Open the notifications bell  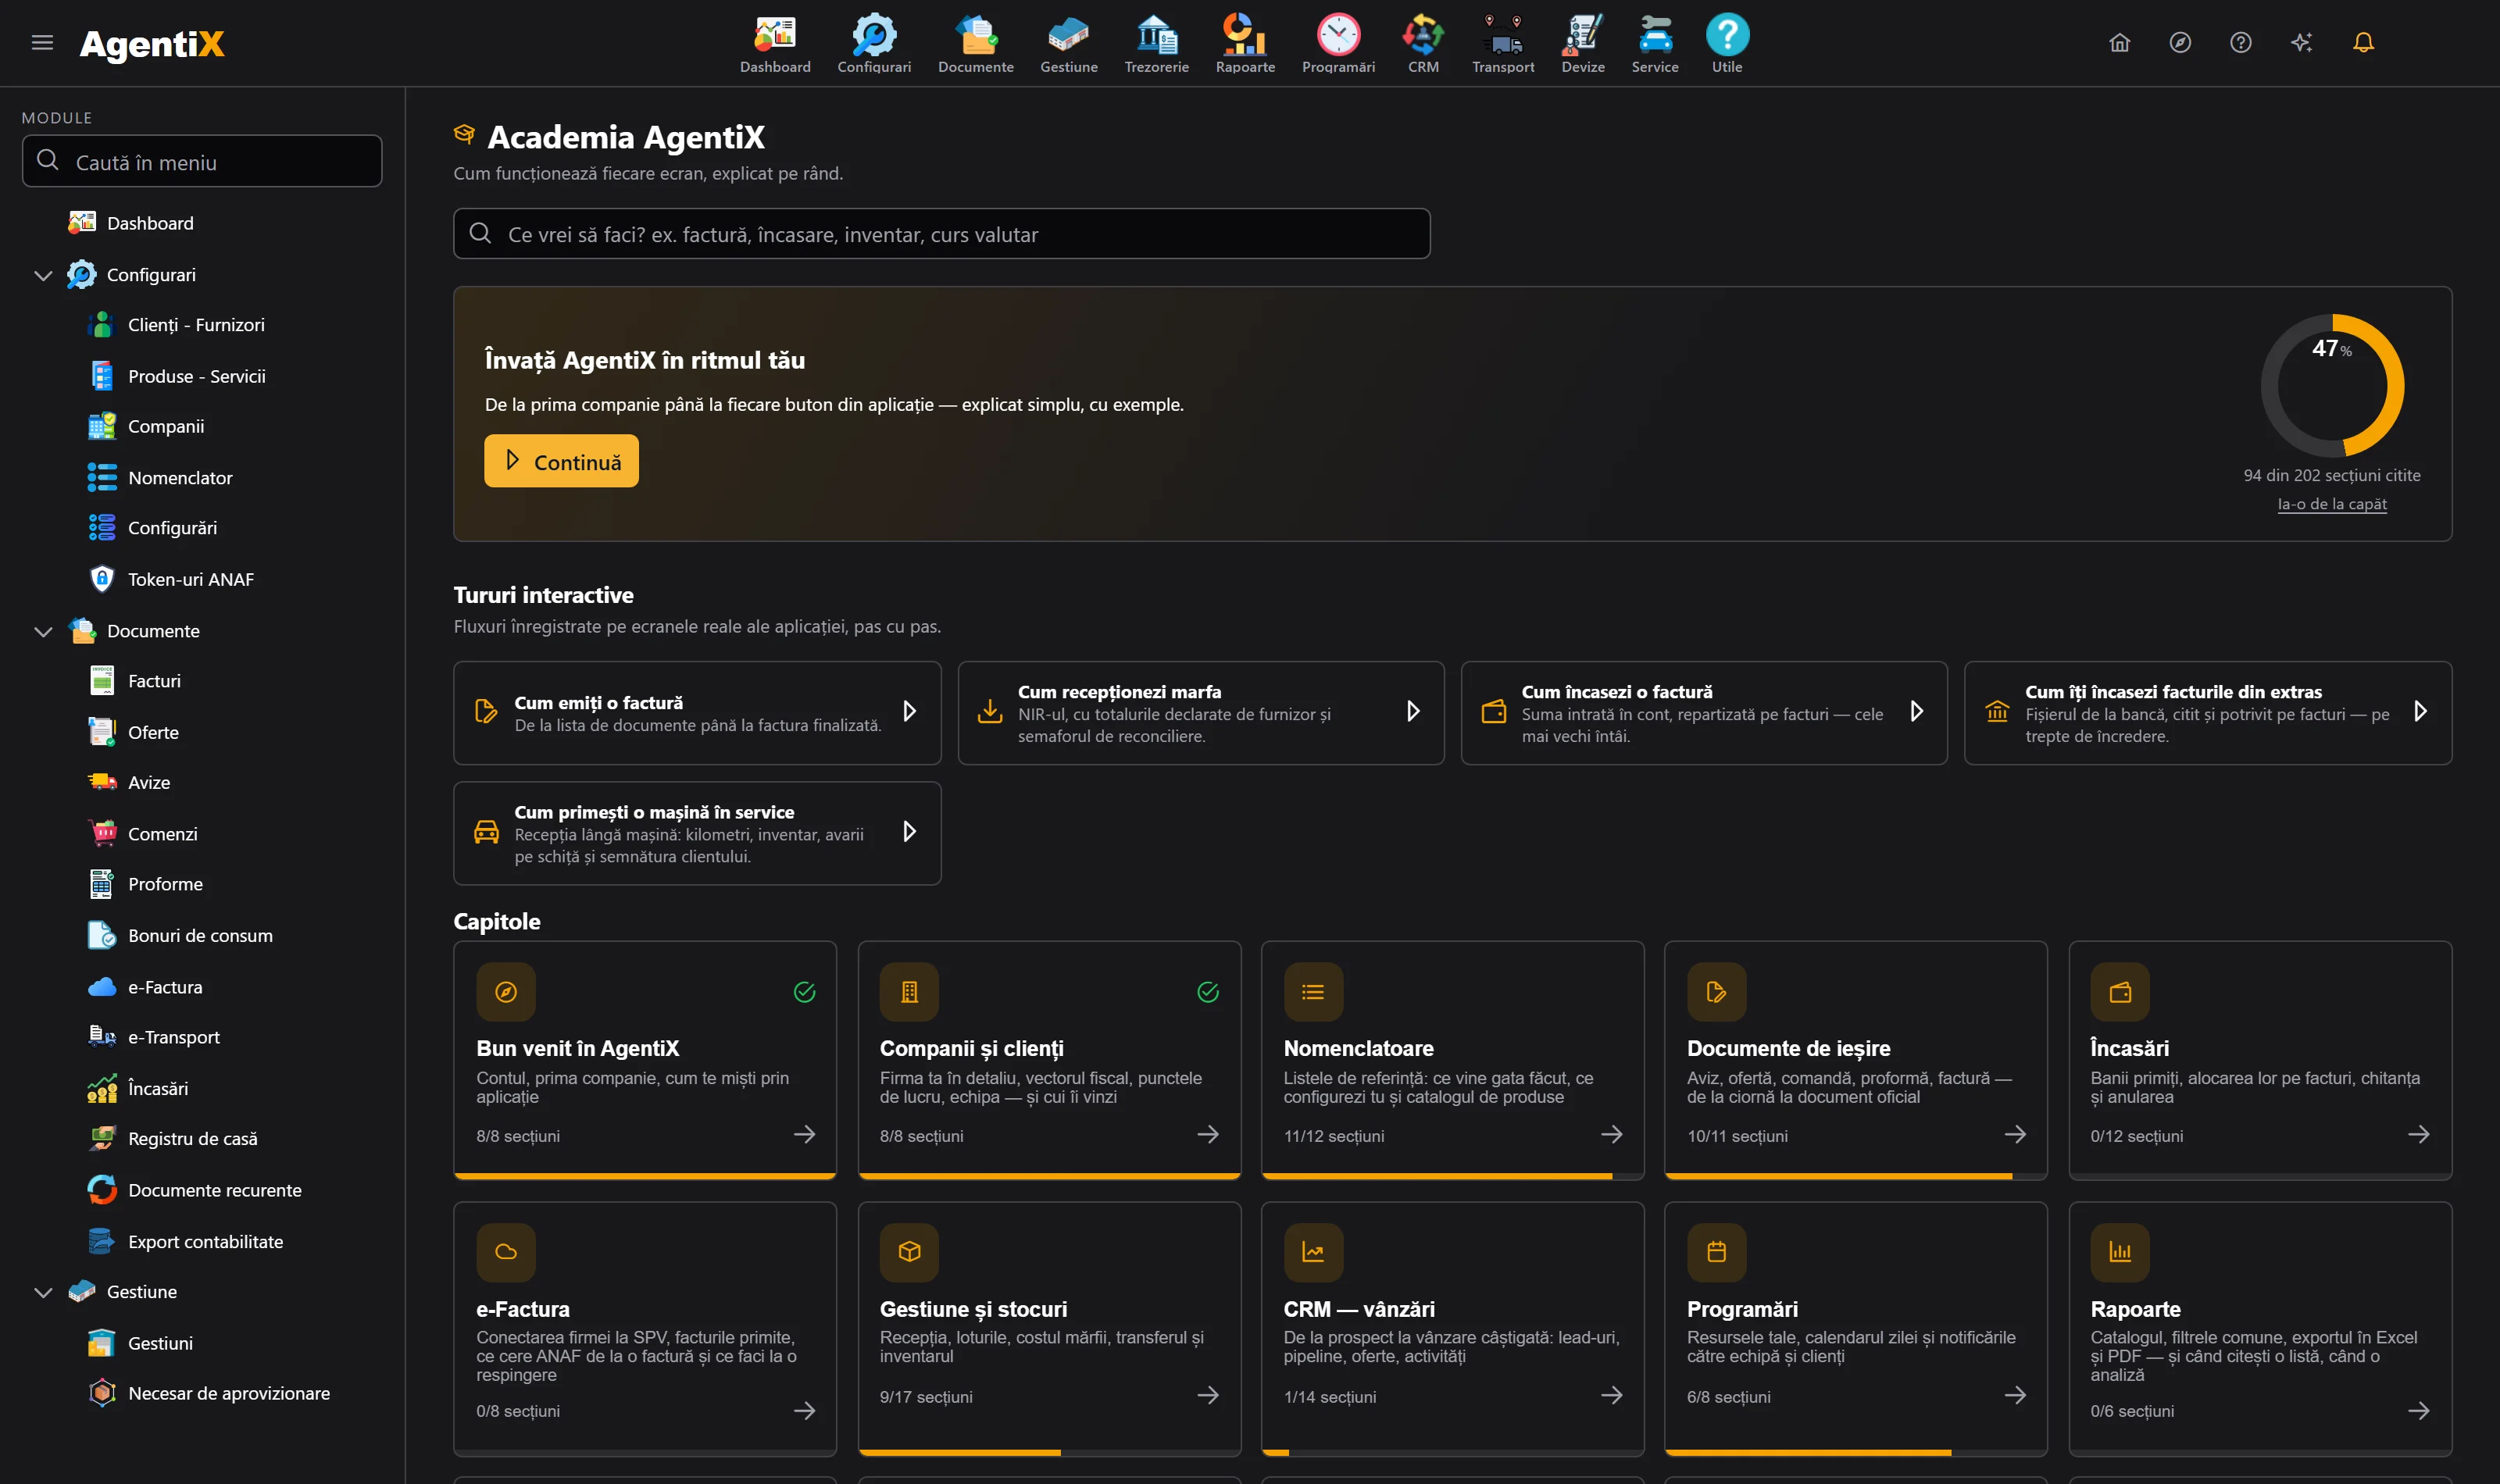(x=2363, y=43)
